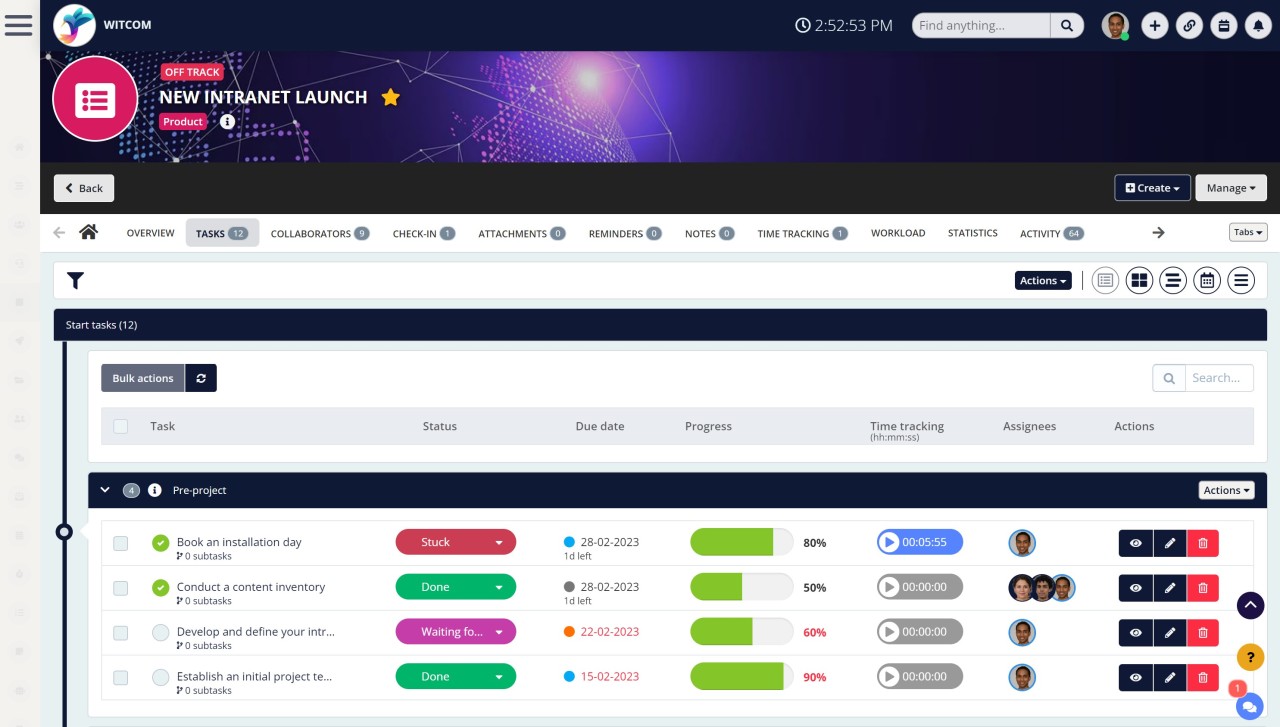The image size is (1280, 727).
Task: Refresh the task list
Action: [x=200, y=378]
